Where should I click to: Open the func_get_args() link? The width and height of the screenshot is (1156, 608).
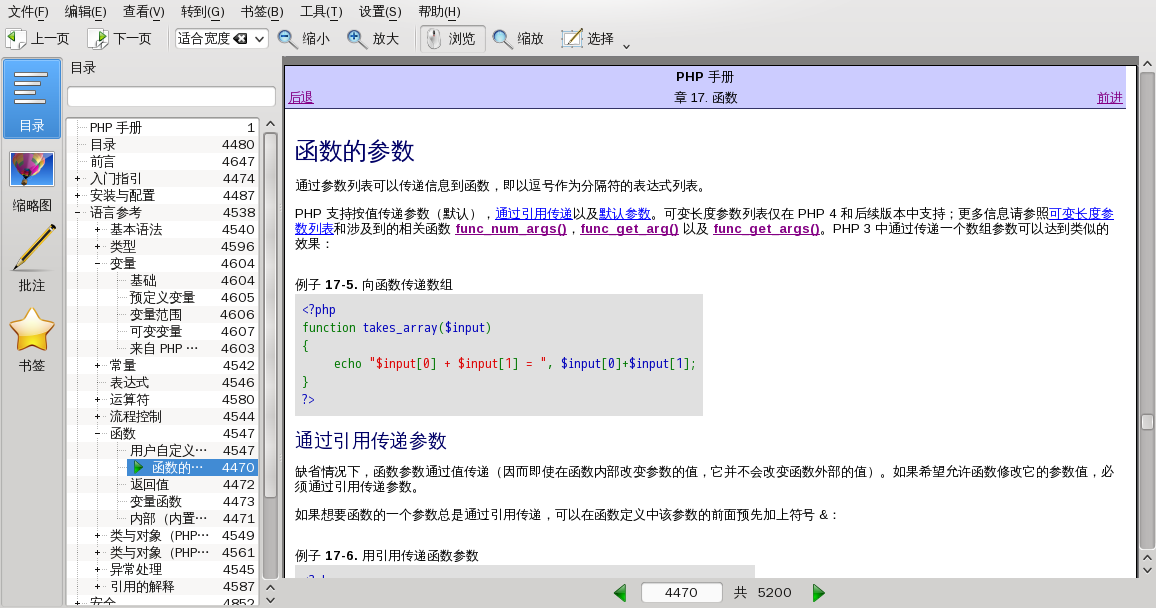coord(766,229)
